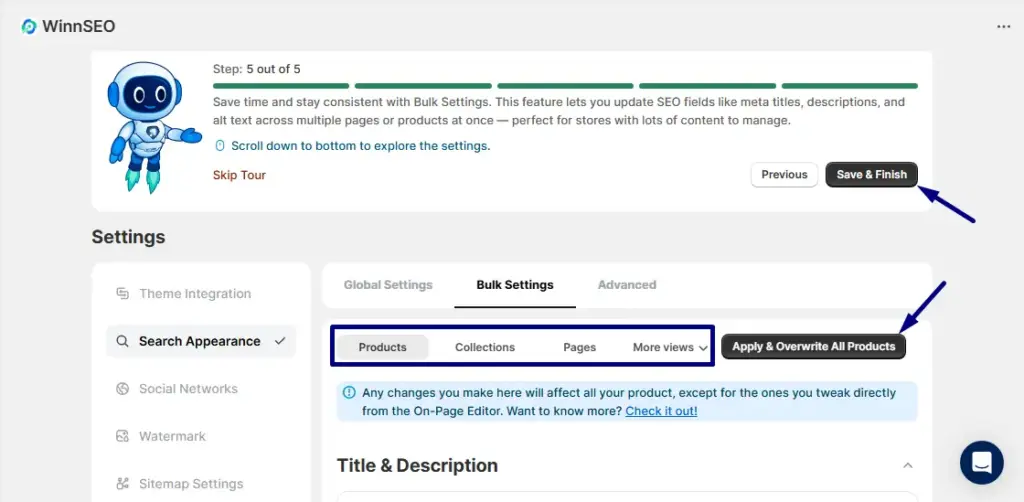Switch to the Global Settings tab
Image resolution: width=1024 pixels, height=502 pixels.
(x=388, y=285)
